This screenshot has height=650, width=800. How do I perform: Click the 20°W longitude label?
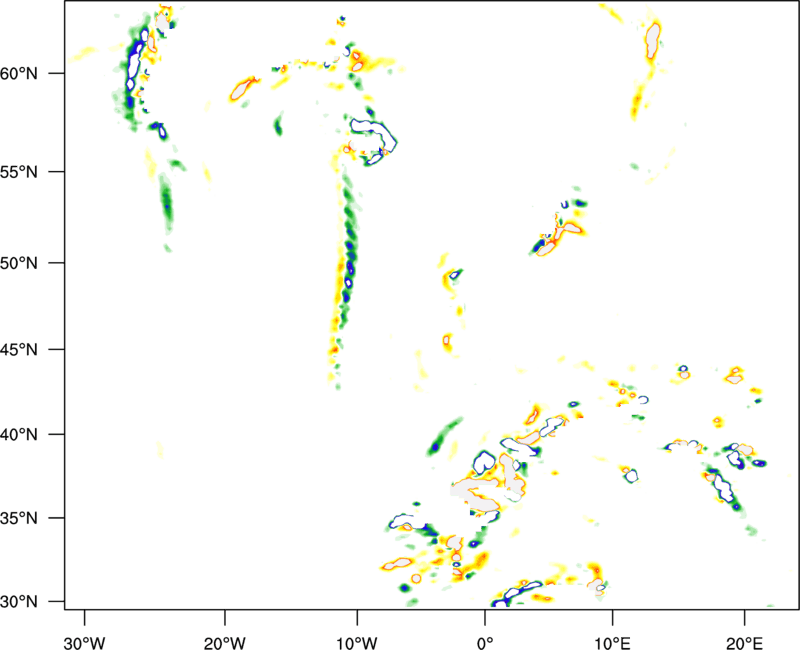tap(225, 643)
